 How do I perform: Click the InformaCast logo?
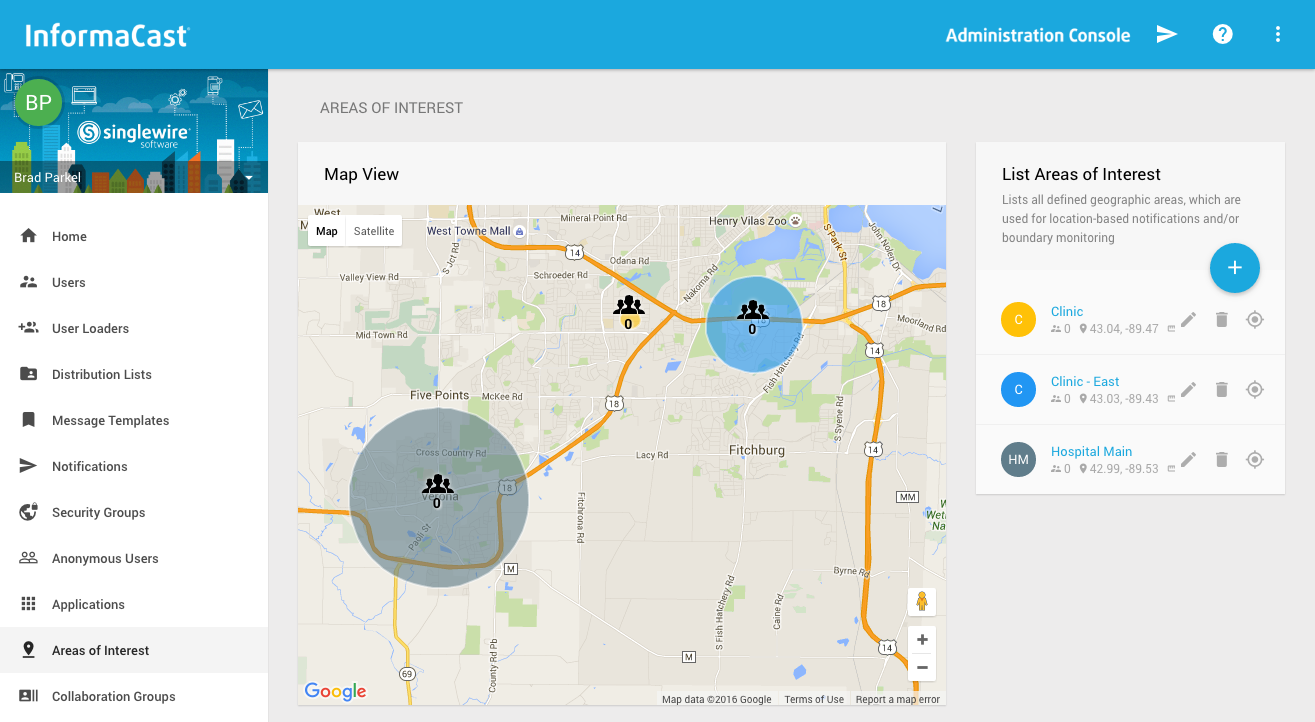click(x=106, y=36)
